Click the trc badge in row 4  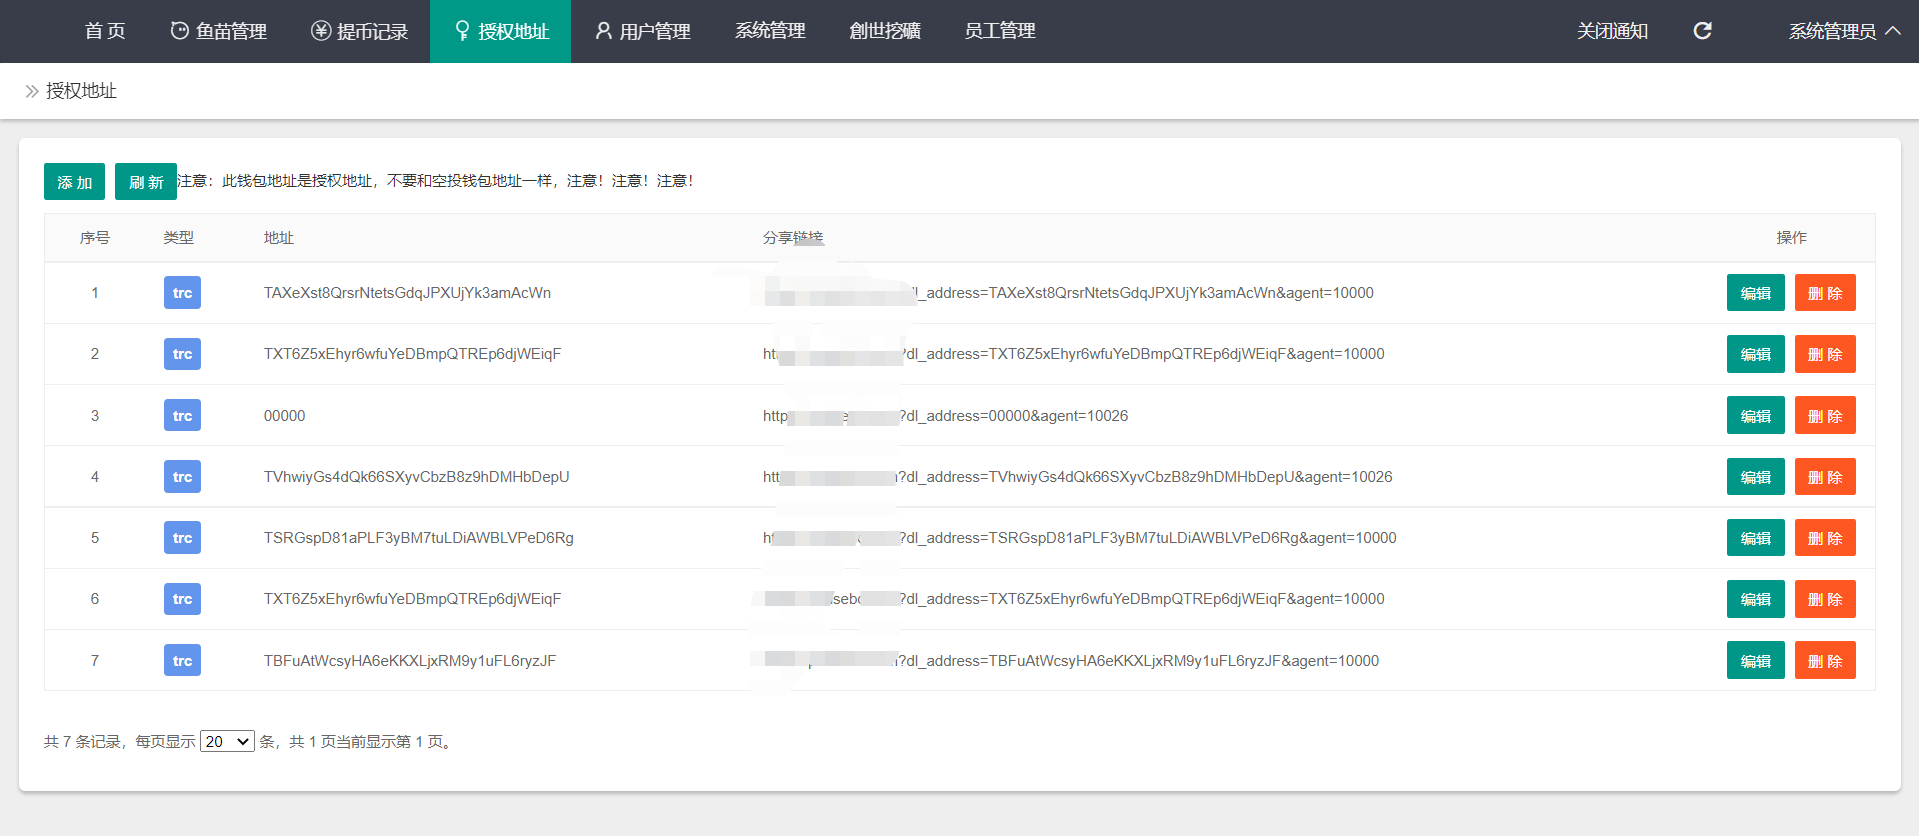pos(182,477)
